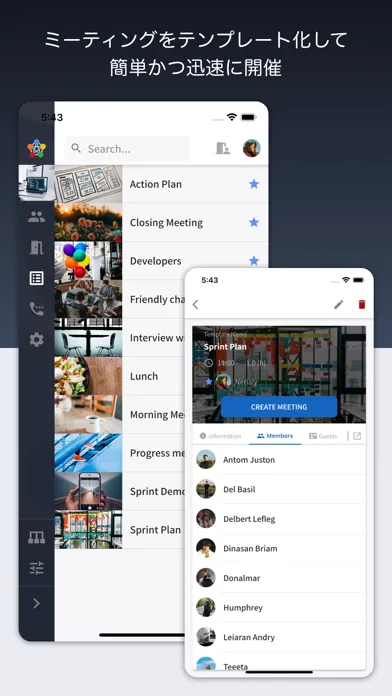392x696 pixels.
Task: Click the CREATE MEETING button
Action: (279, 407)
